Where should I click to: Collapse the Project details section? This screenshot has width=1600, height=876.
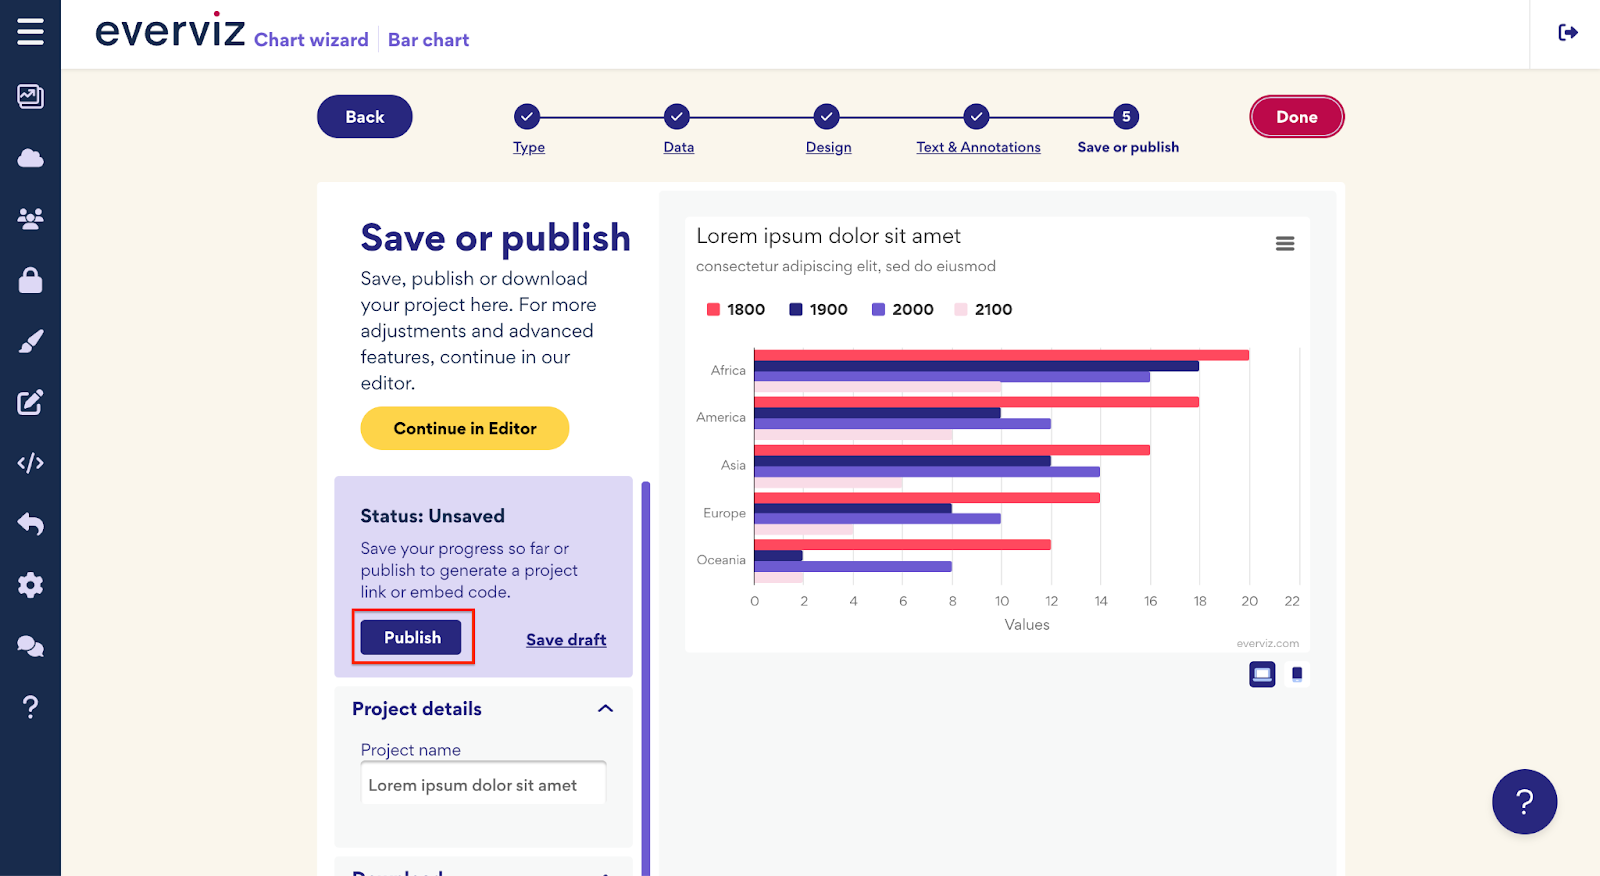[x=605, y=709]
